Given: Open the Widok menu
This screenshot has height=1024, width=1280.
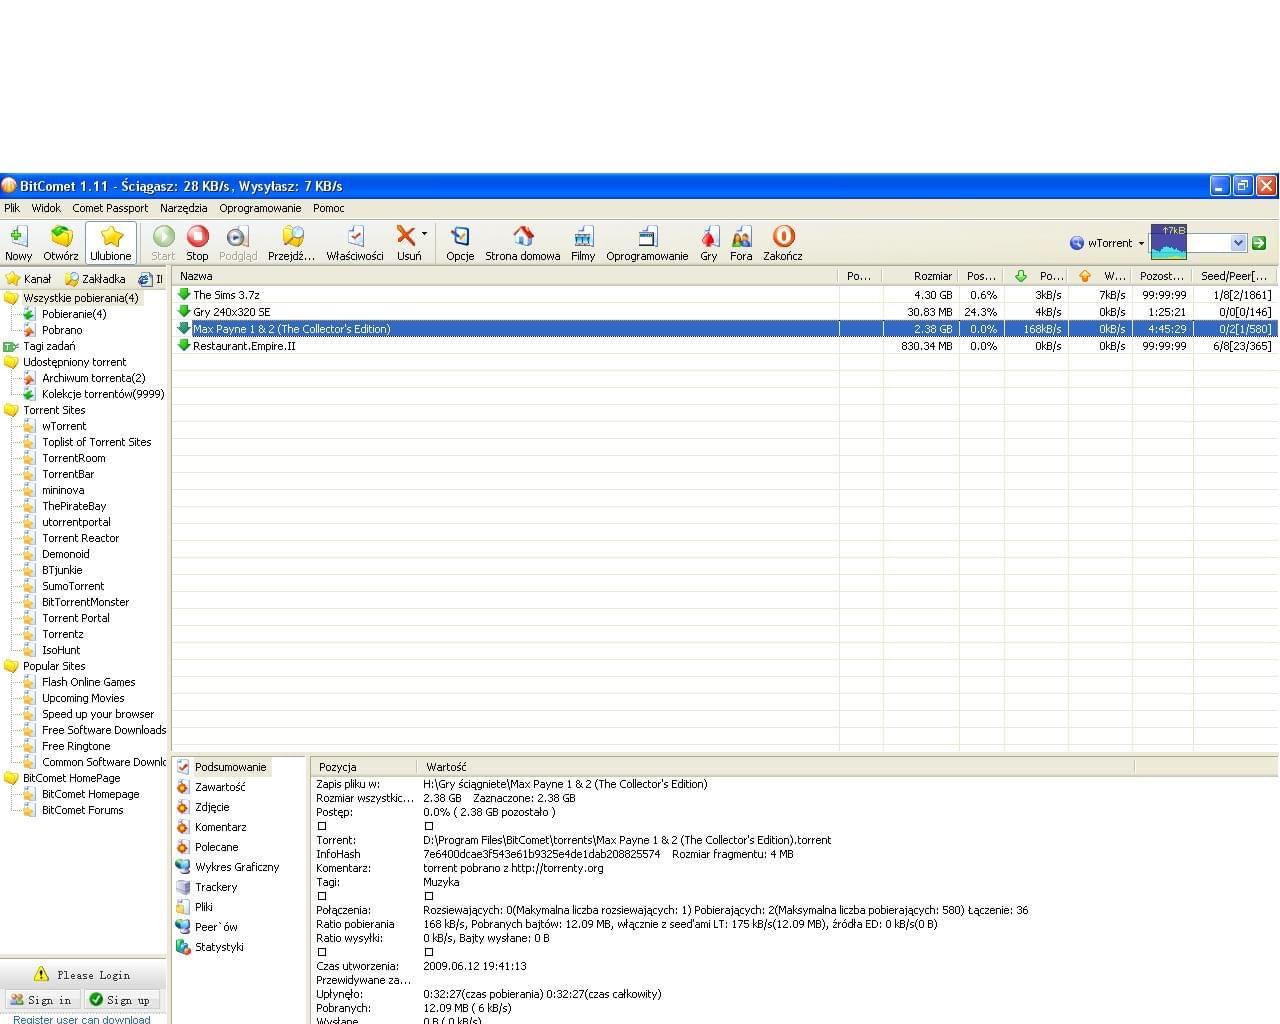Looking at the screenshot, I should [46, 208].
